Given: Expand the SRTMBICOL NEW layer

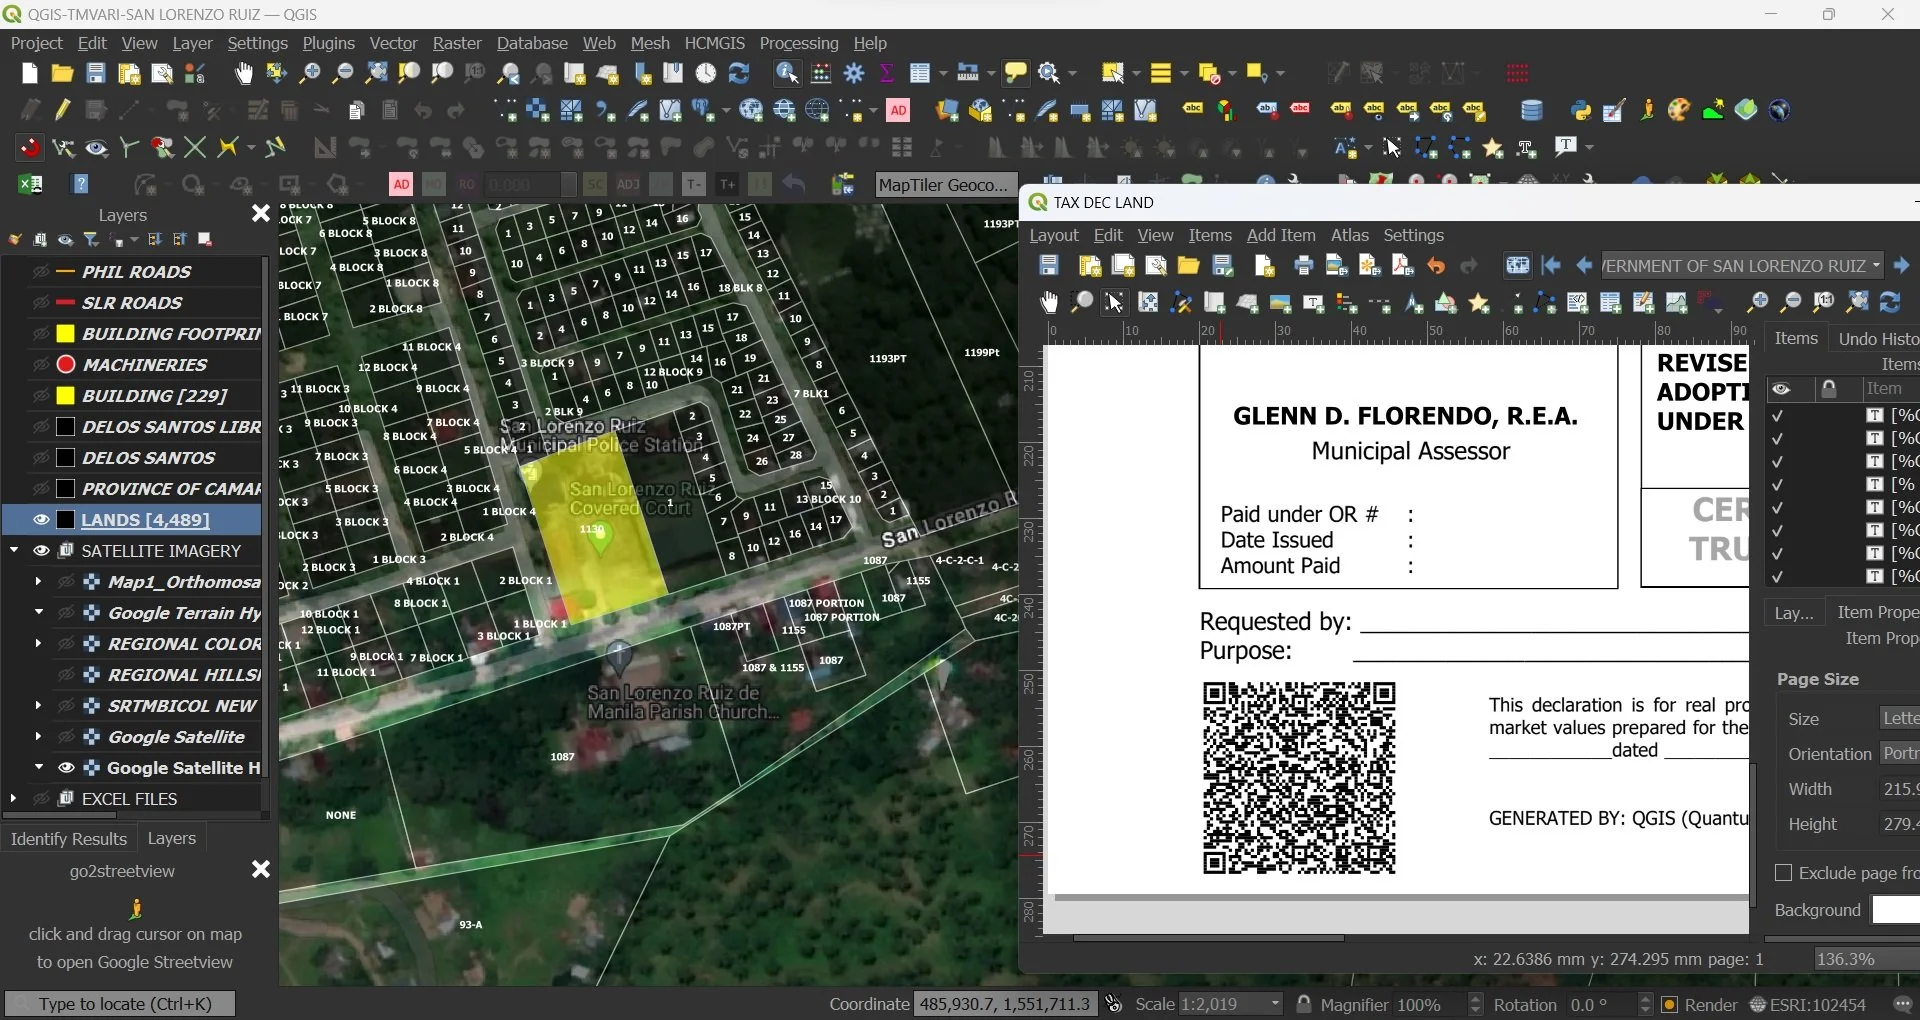Looking at the screenshot, I should [x=38, y=706].
